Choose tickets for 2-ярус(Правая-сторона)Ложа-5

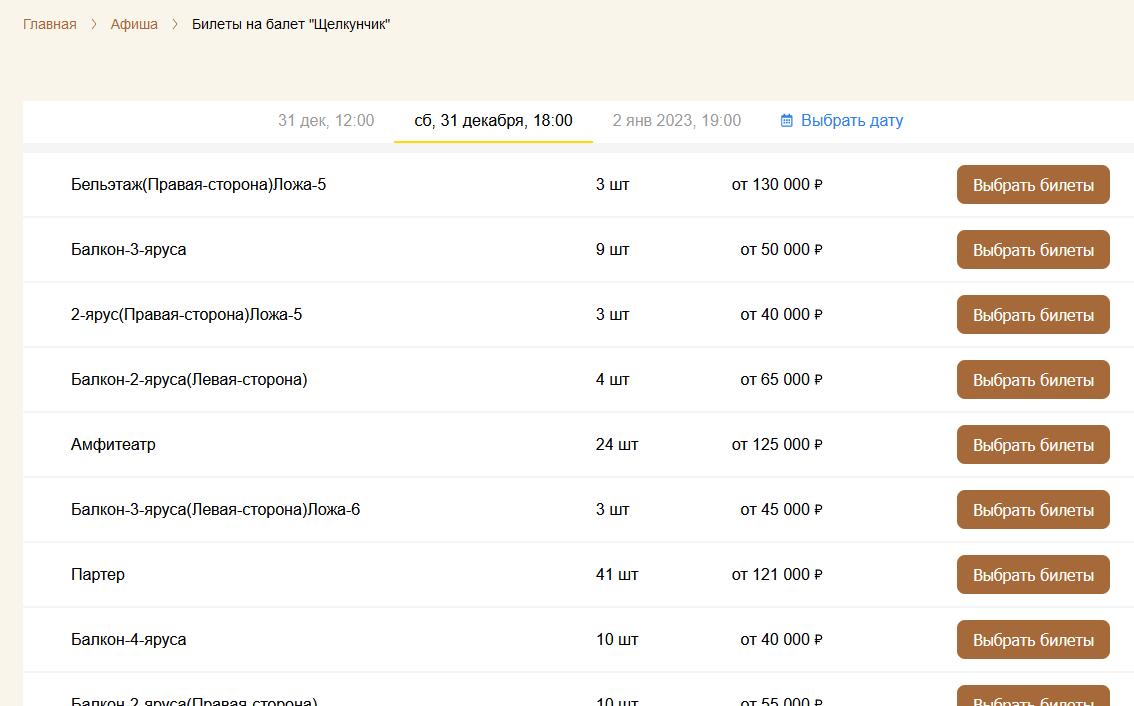pos(1033,315)
